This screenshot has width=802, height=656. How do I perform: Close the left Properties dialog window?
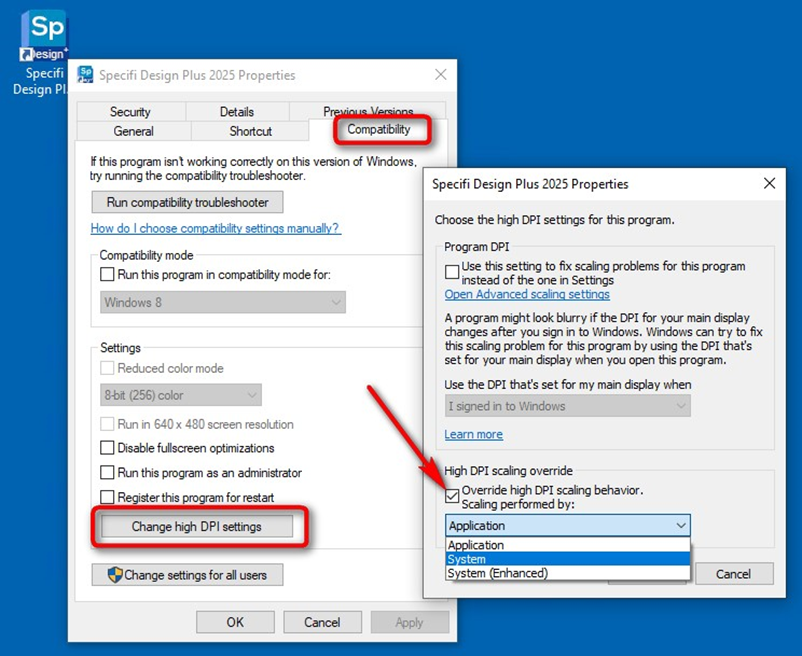pyautogui.click(x=440, y=75)
